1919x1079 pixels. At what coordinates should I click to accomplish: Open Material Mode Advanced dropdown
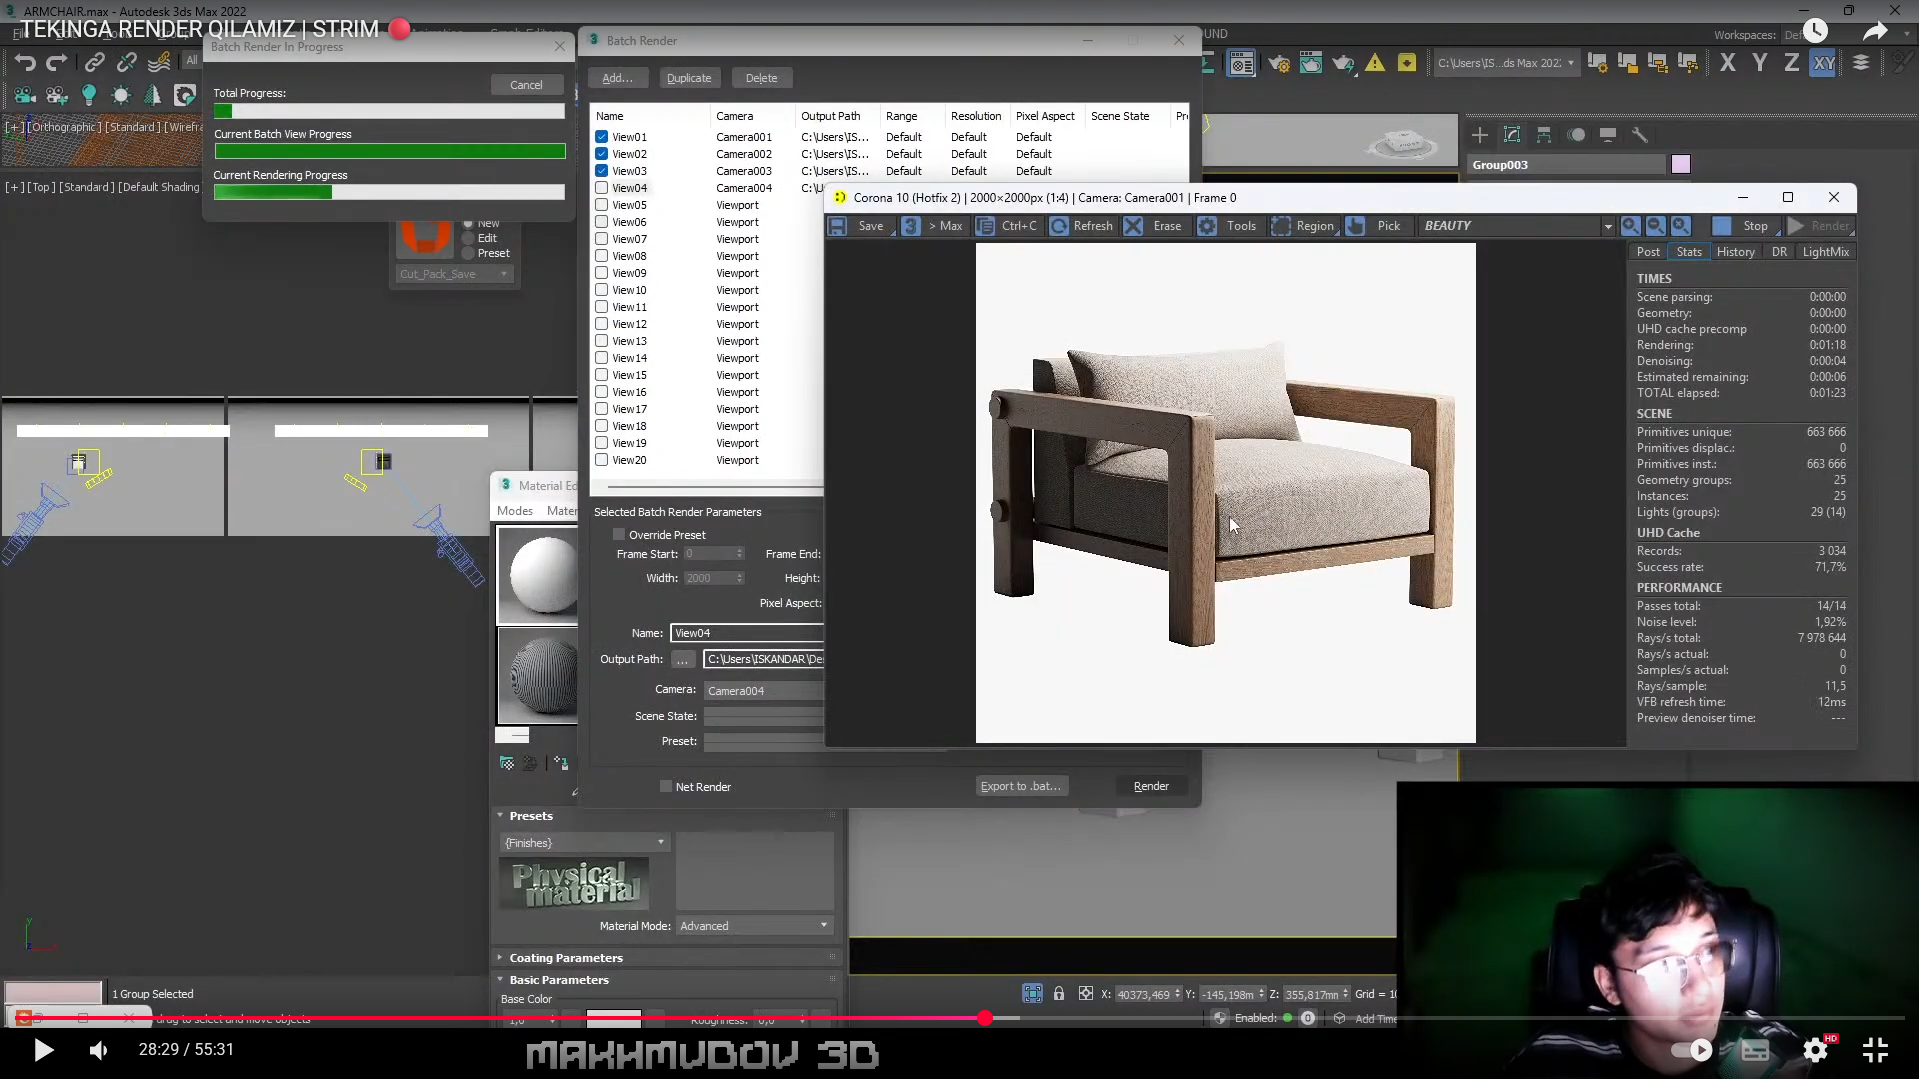(x=754, y=926)
